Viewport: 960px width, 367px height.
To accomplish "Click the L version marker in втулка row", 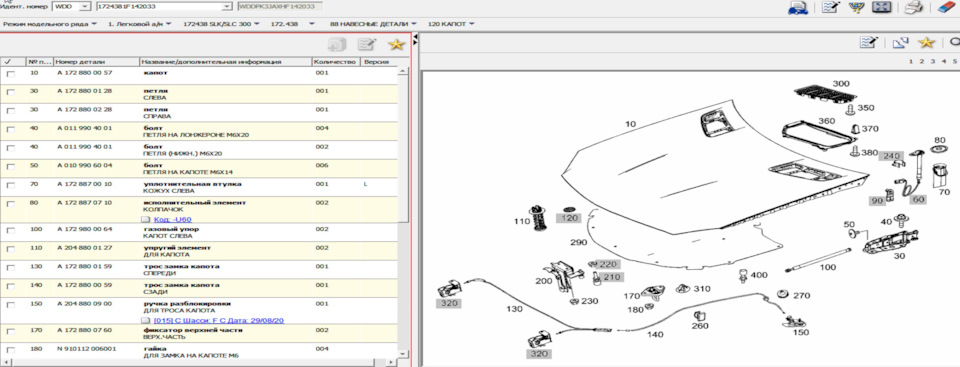I will pos(366,184).
